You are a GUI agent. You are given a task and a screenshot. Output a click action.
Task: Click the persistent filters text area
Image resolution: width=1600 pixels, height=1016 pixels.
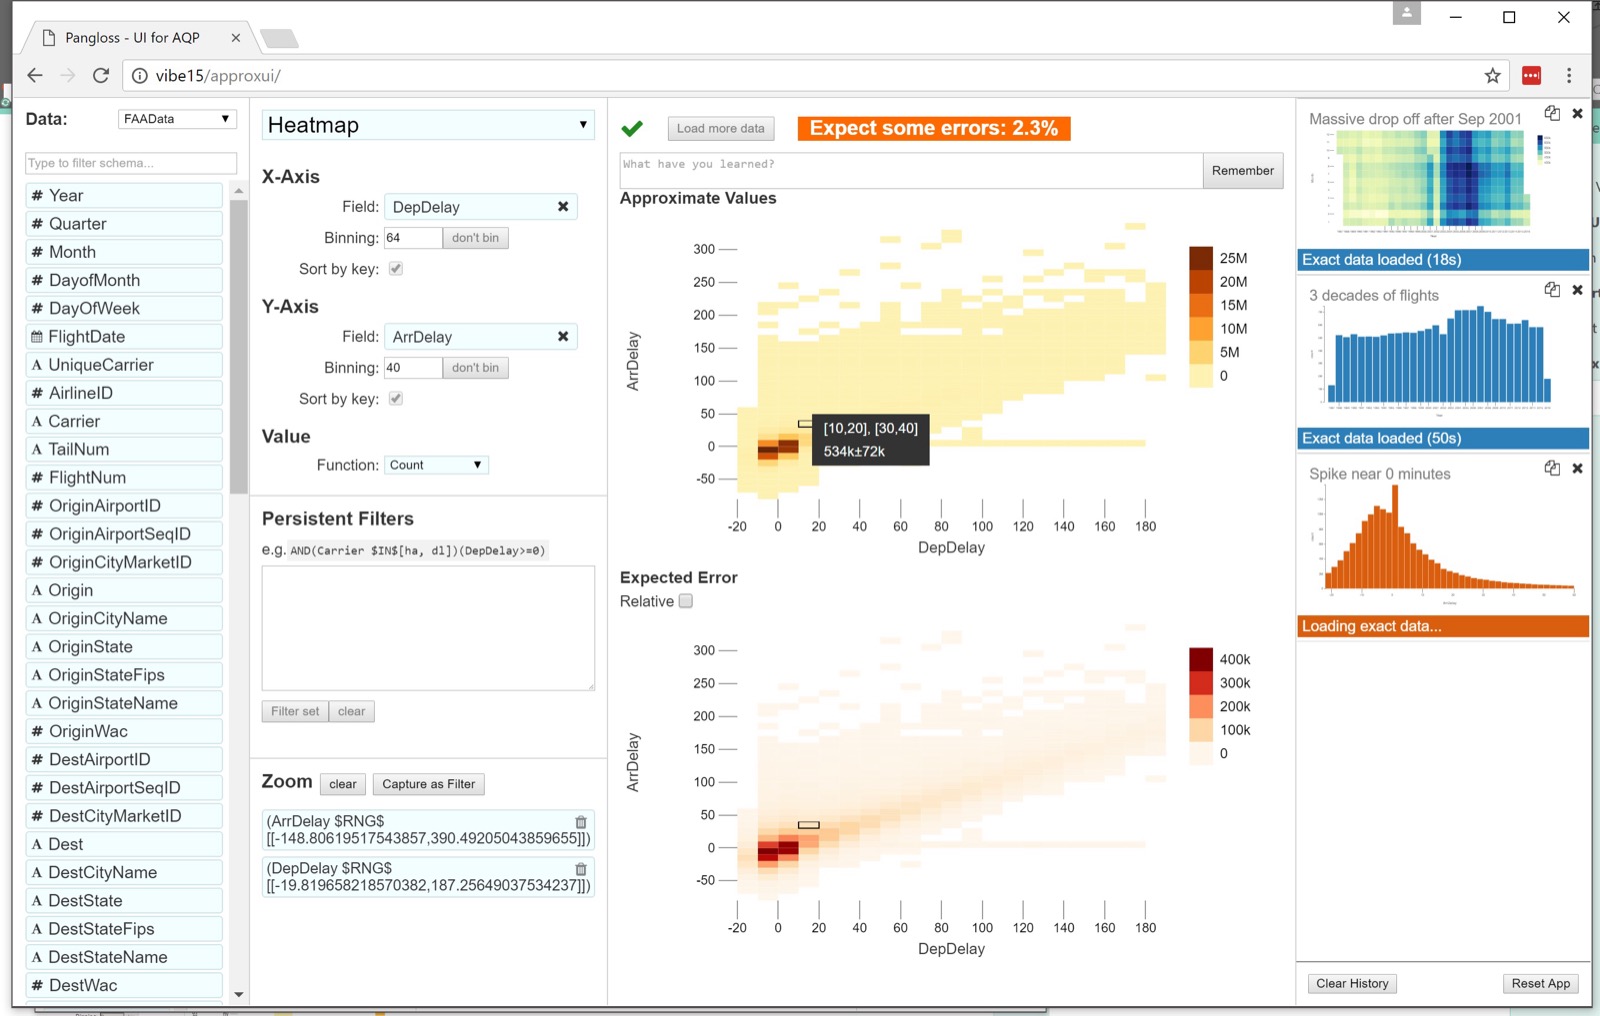pyautogui.click(x=428, y=628)
